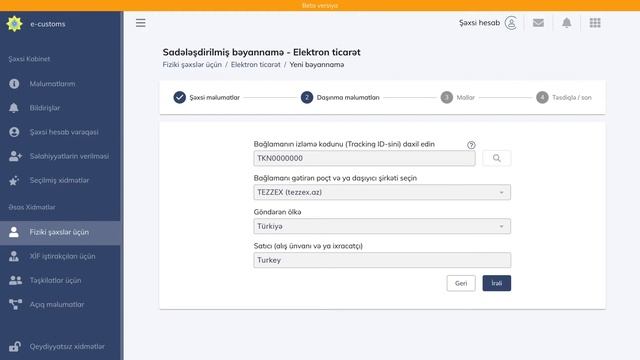Click the Qeydiyyatsız xidmətlər unlock icon

click(15, 346)
